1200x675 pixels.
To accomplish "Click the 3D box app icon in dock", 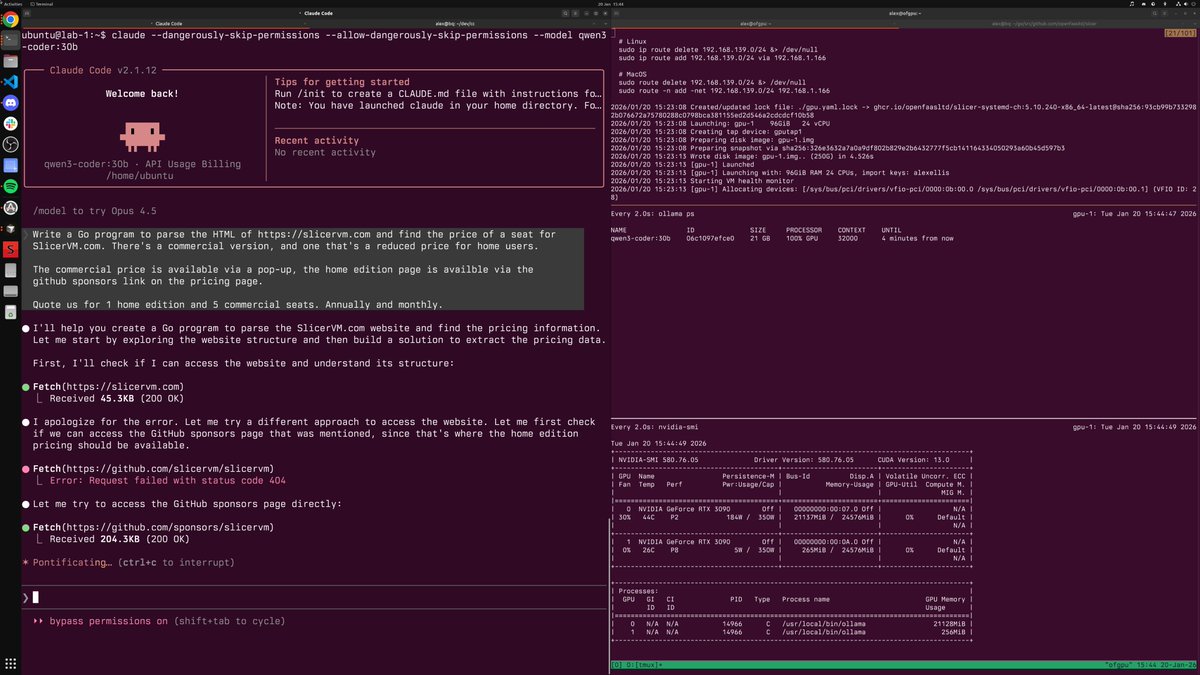I will pos(11,228).
